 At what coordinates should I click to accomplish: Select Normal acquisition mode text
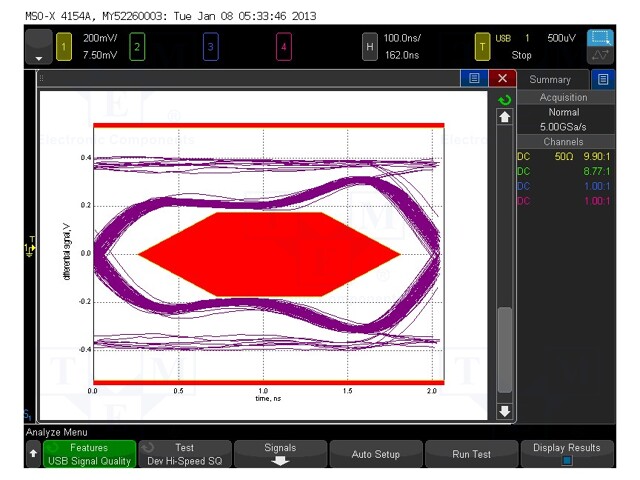(x=564, y=112)
